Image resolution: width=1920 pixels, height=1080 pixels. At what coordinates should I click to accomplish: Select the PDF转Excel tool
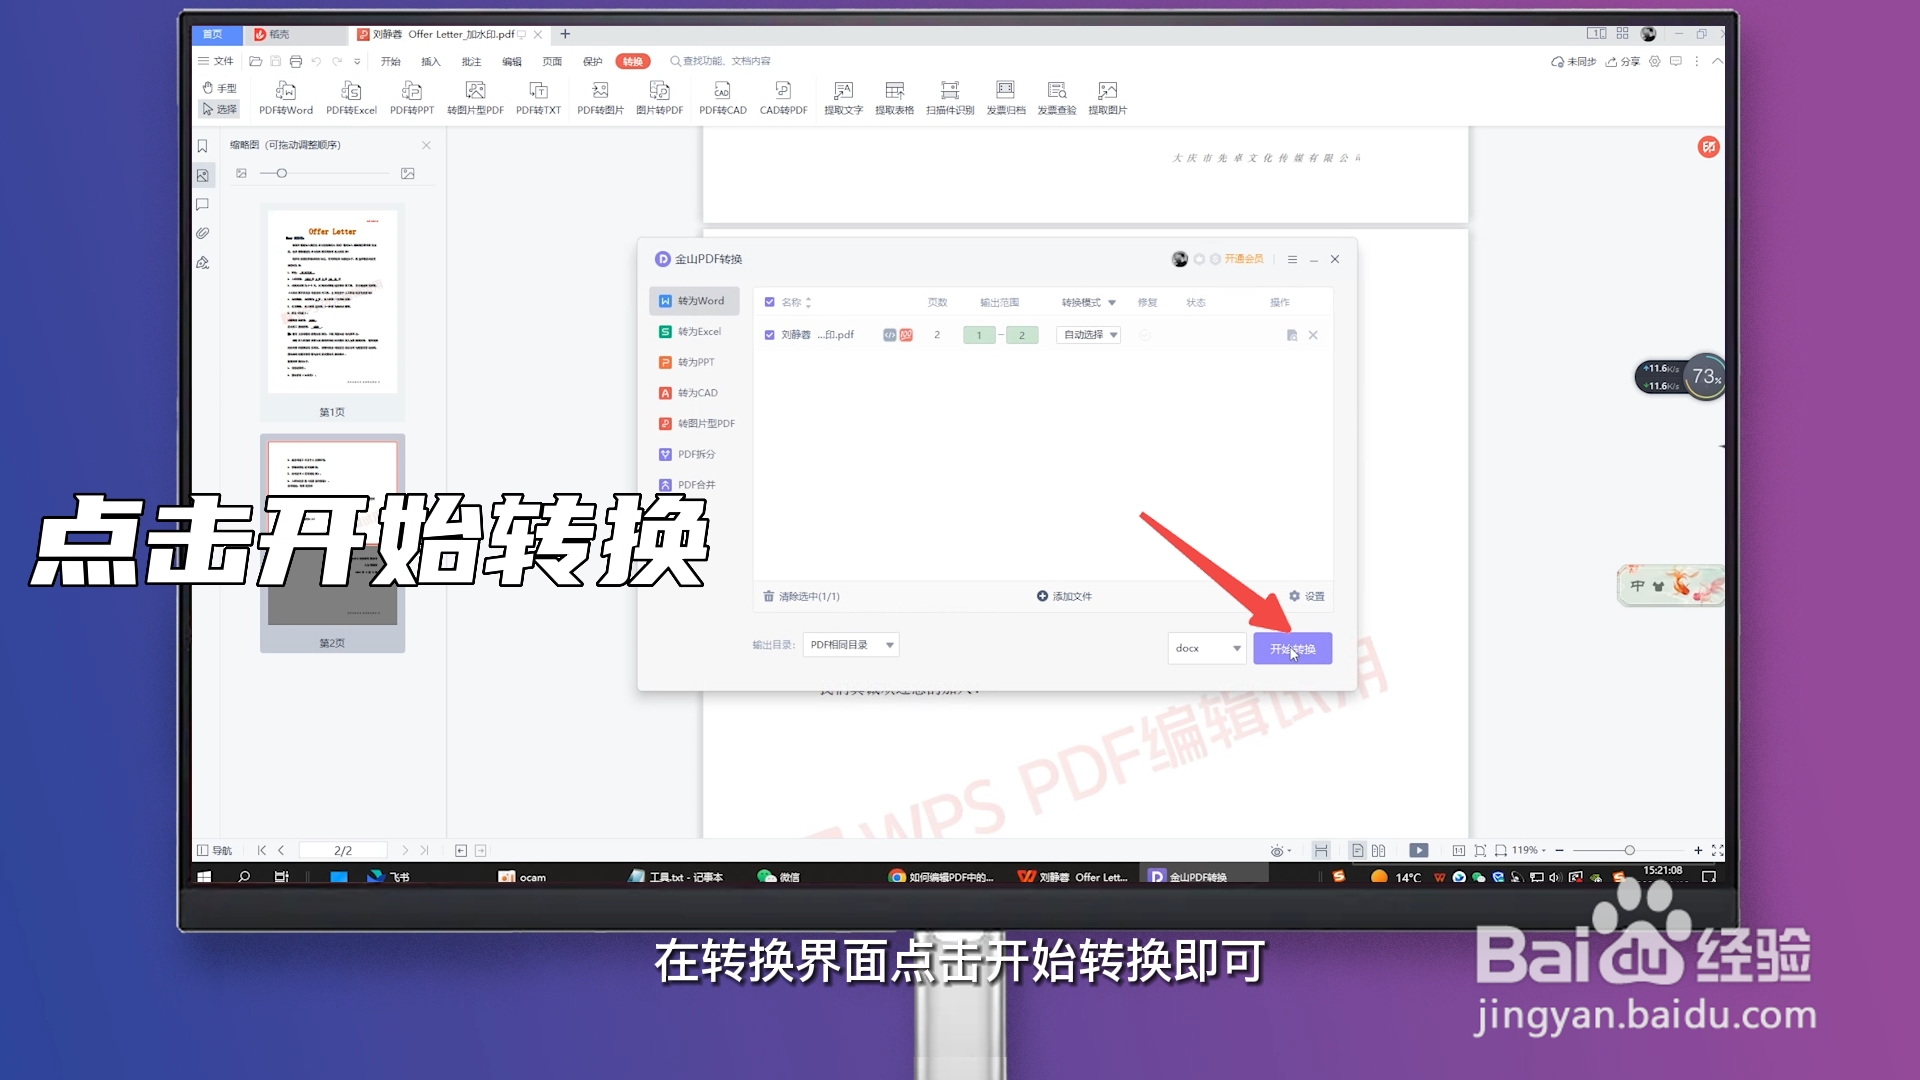pos(351,96)
